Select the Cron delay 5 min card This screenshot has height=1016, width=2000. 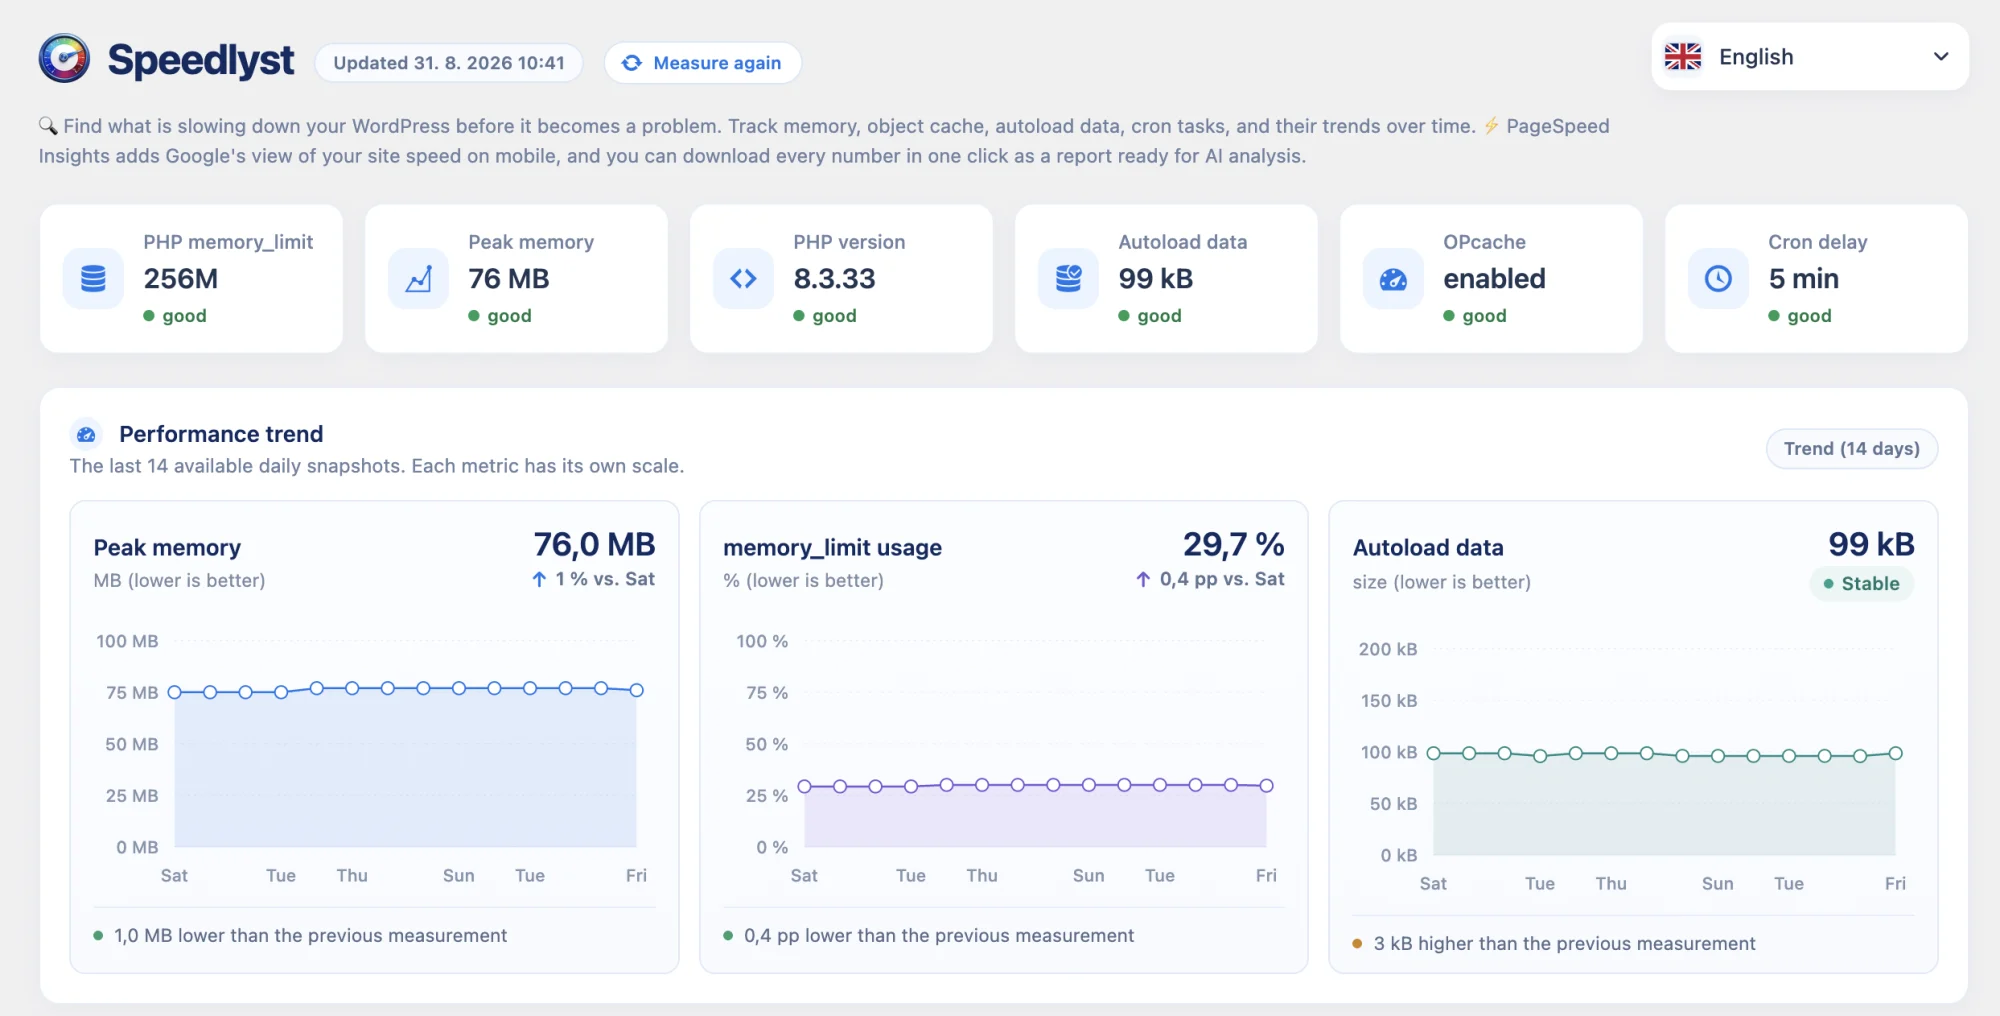pos(1816,279)
